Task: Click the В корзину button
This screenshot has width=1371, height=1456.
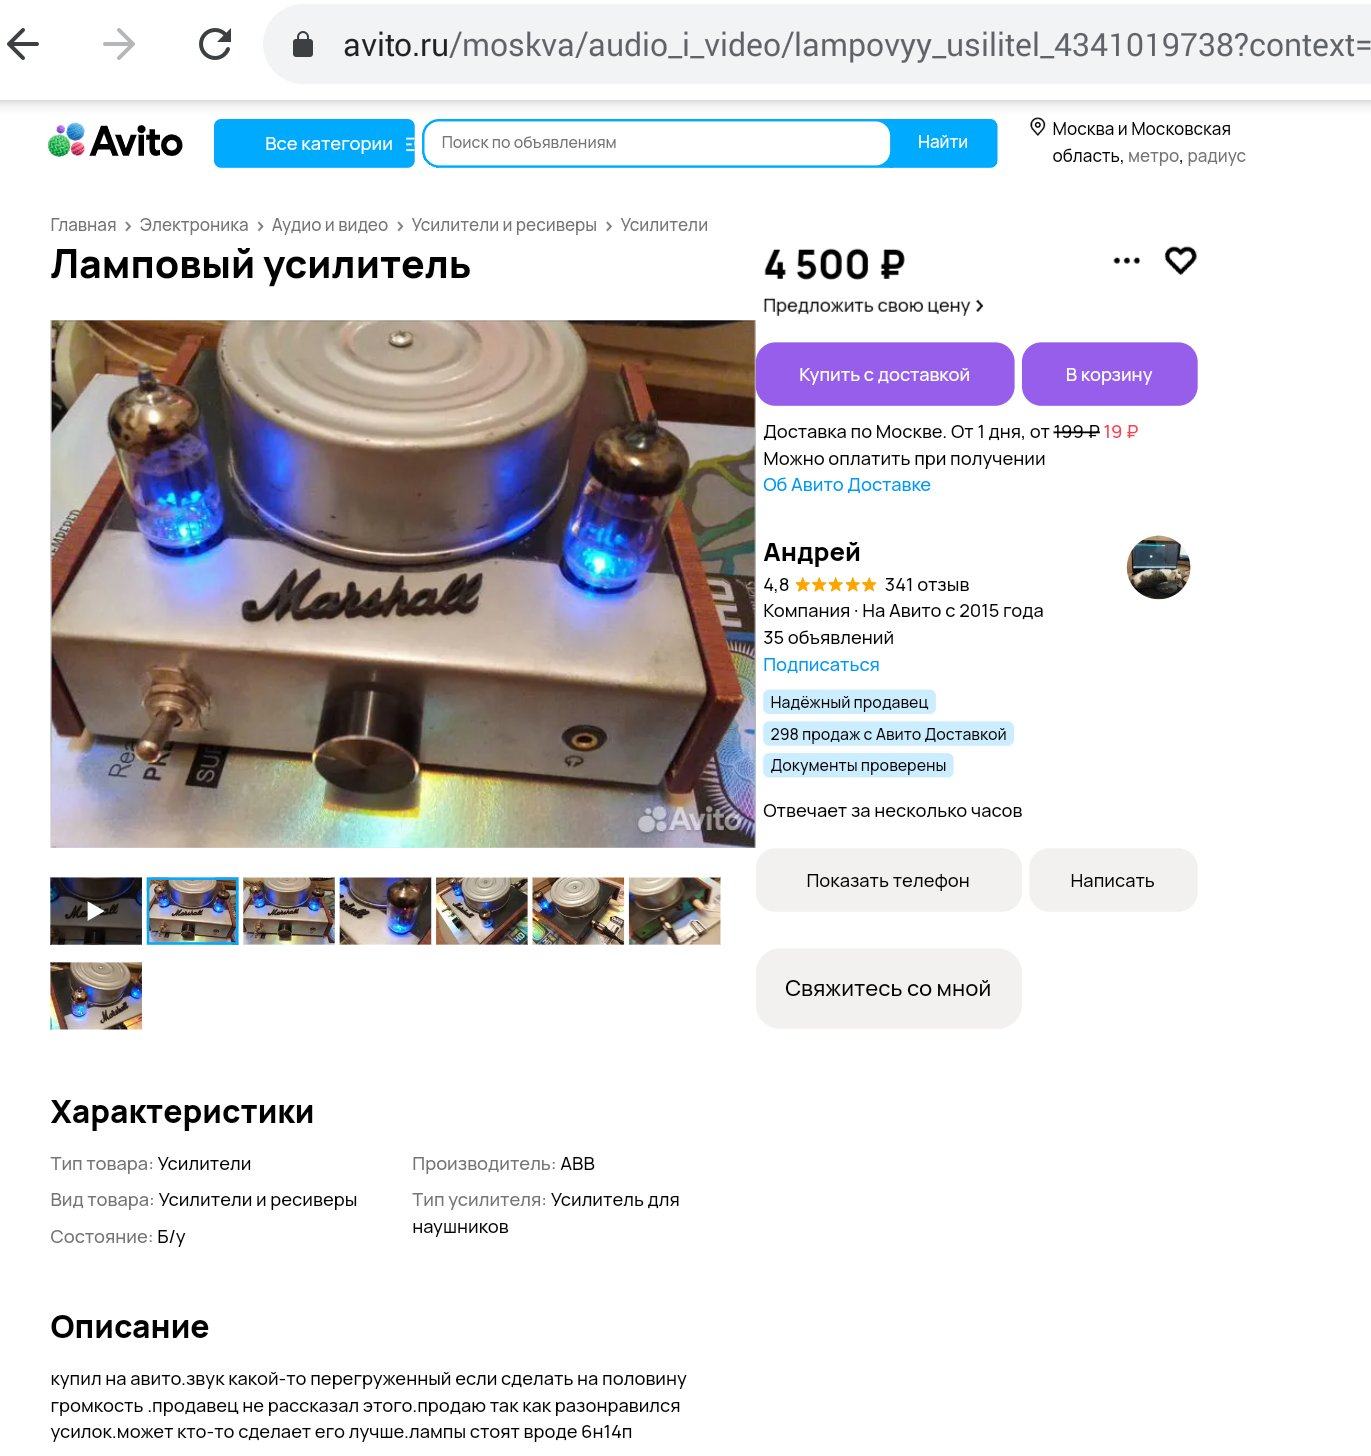Action: point(1109,374)
